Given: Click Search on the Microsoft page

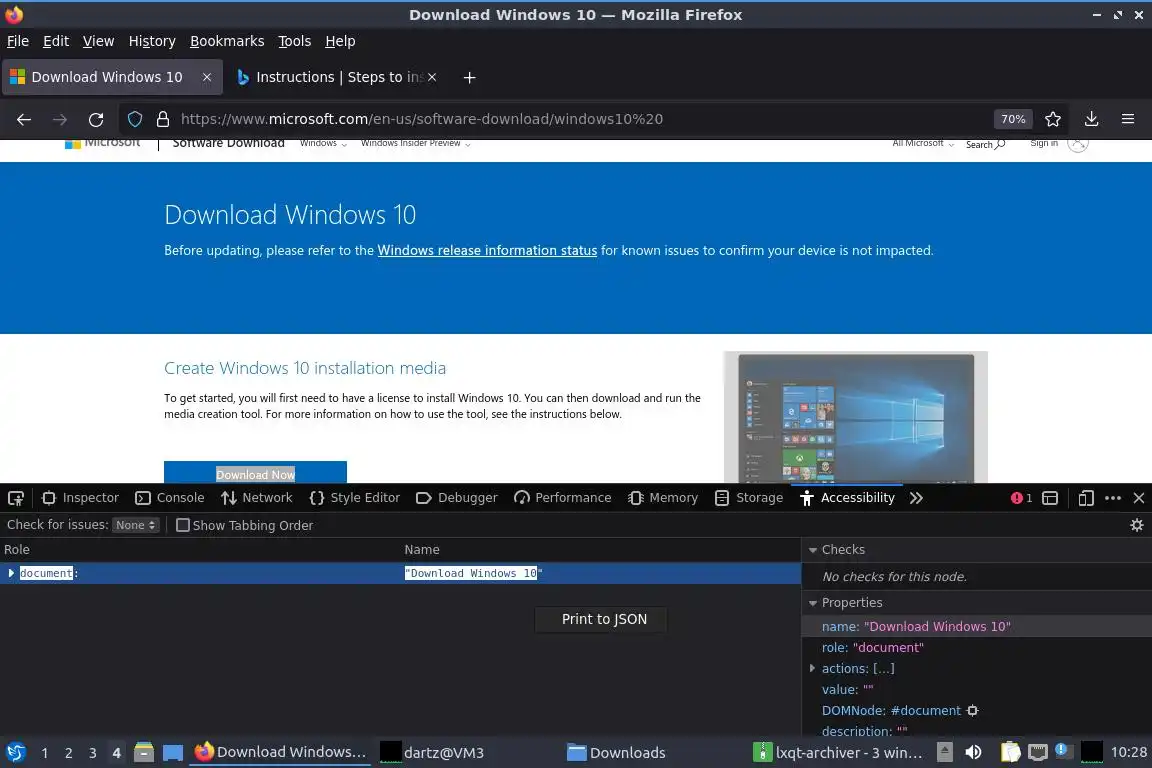Looking at the screenshot, I should coord(985,145).
